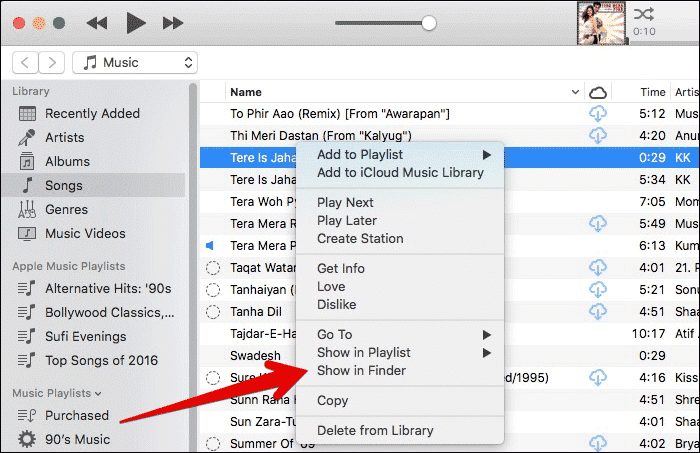Click dotted circle beside Taqat Watan
The image size is (700, 453).
point(213,268)
